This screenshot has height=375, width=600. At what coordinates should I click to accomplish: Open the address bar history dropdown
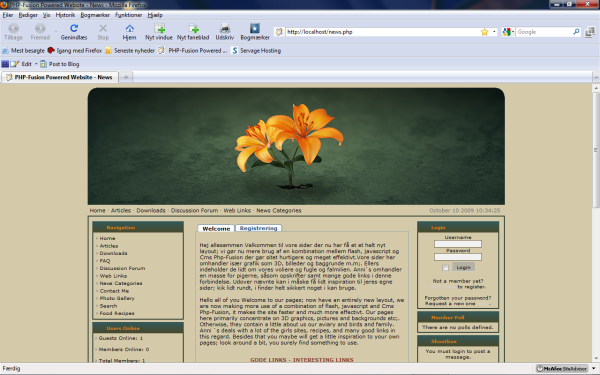tap(494, 32)
